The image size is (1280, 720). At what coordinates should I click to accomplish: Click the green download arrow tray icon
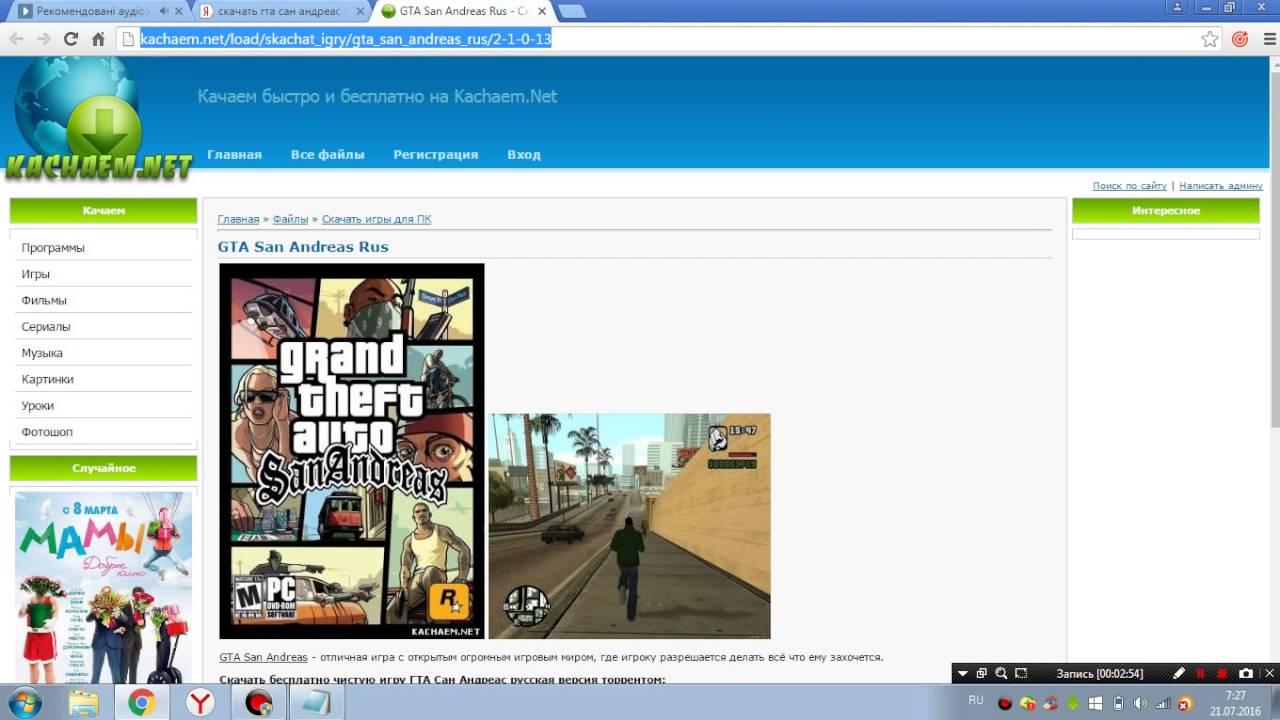pyautogui.click(x=1073, y=704)
